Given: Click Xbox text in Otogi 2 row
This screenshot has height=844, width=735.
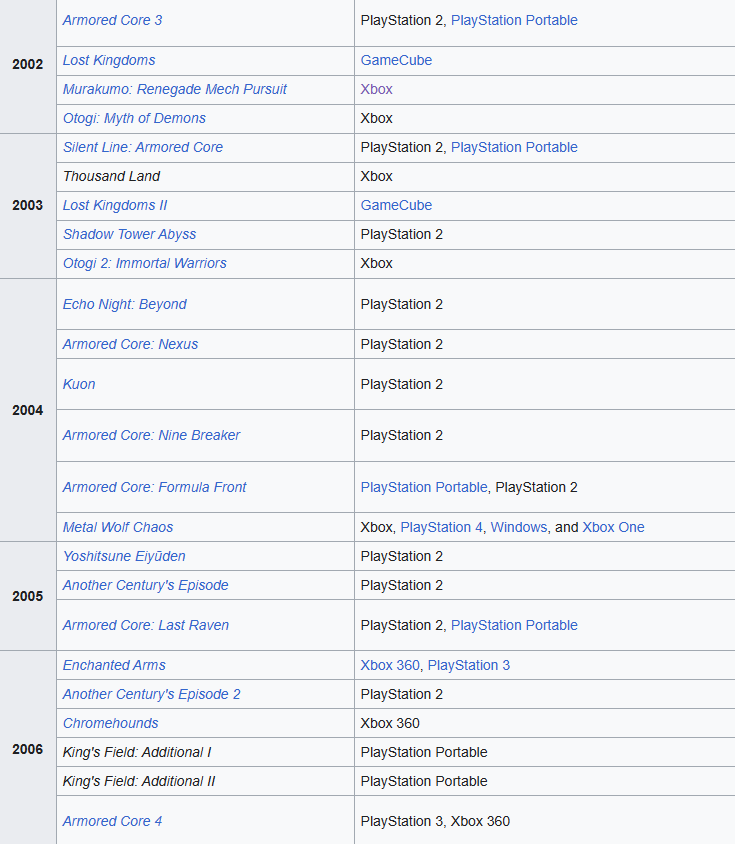Looking at the screenshot, I should tap(376, 264).
